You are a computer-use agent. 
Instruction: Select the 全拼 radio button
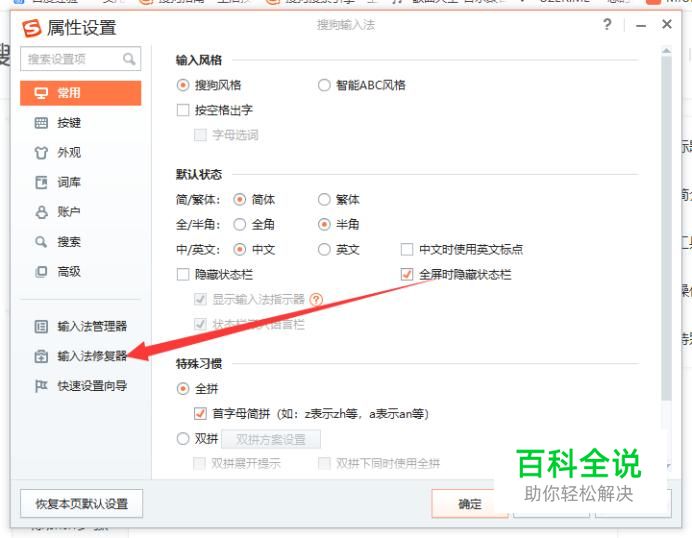click(x=183, y=389)
